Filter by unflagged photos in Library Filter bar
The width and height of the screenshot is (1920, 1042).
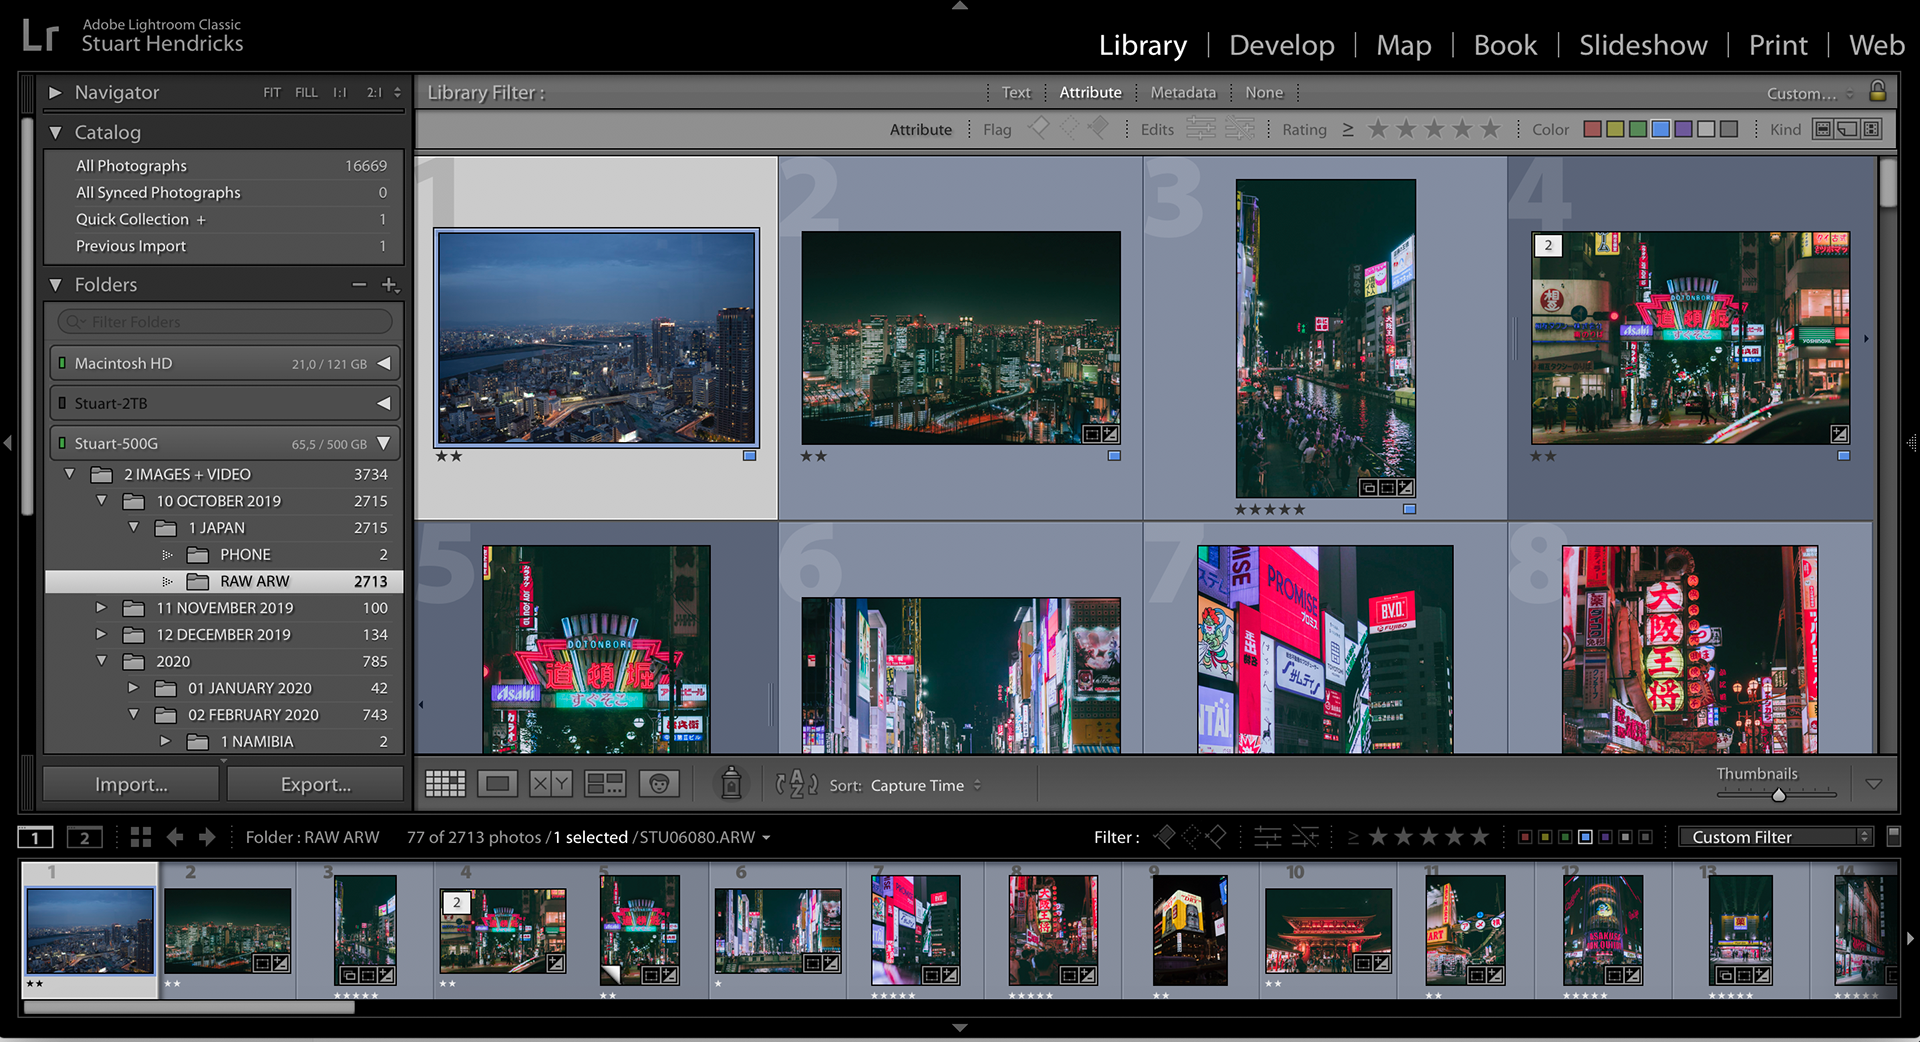(x=1069, y=128)
